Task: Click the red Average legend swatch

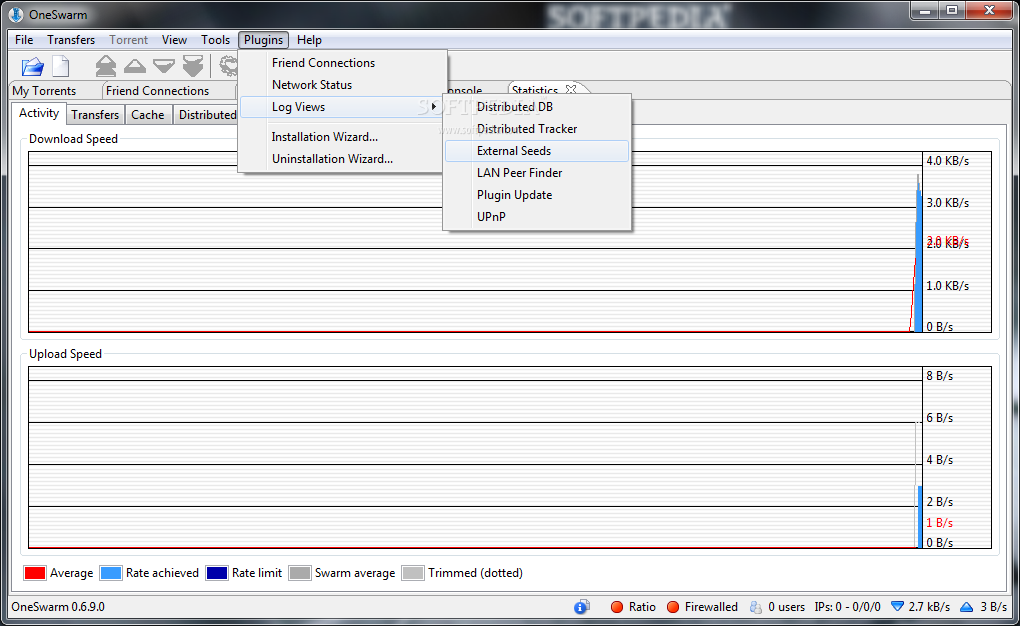Action: tap(34, 573)
